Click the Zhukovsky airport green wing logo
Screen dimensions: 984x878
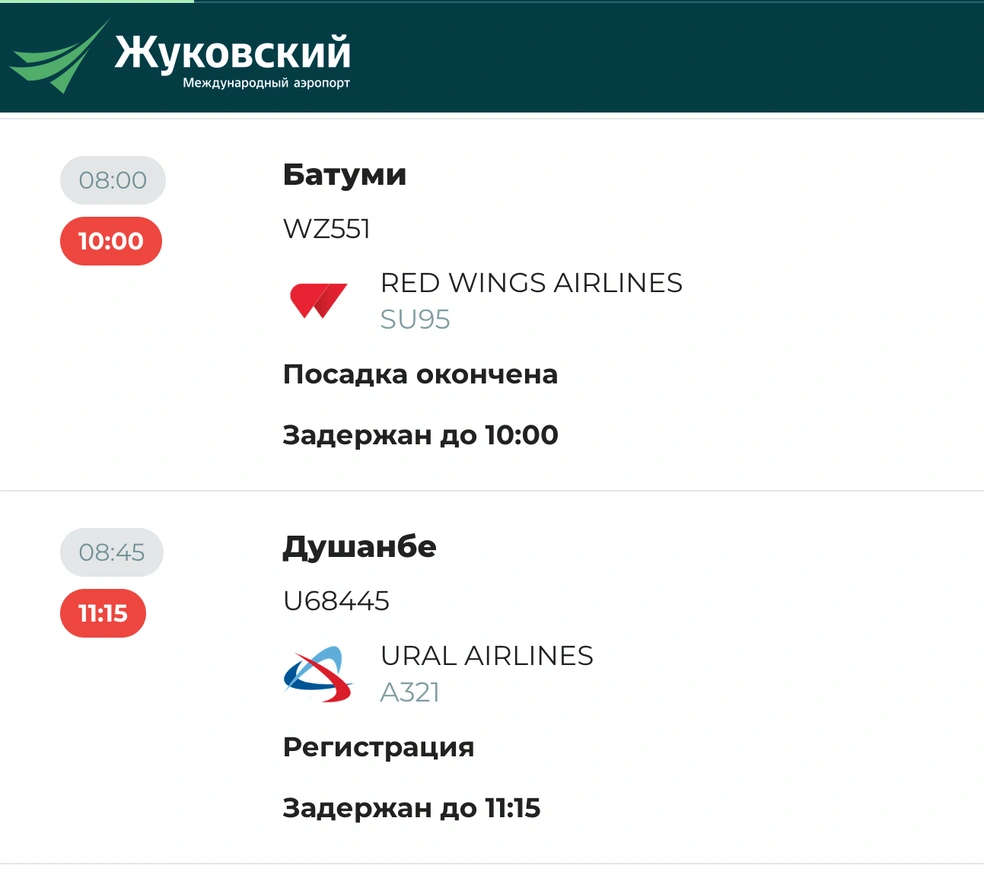pos(59,56)
